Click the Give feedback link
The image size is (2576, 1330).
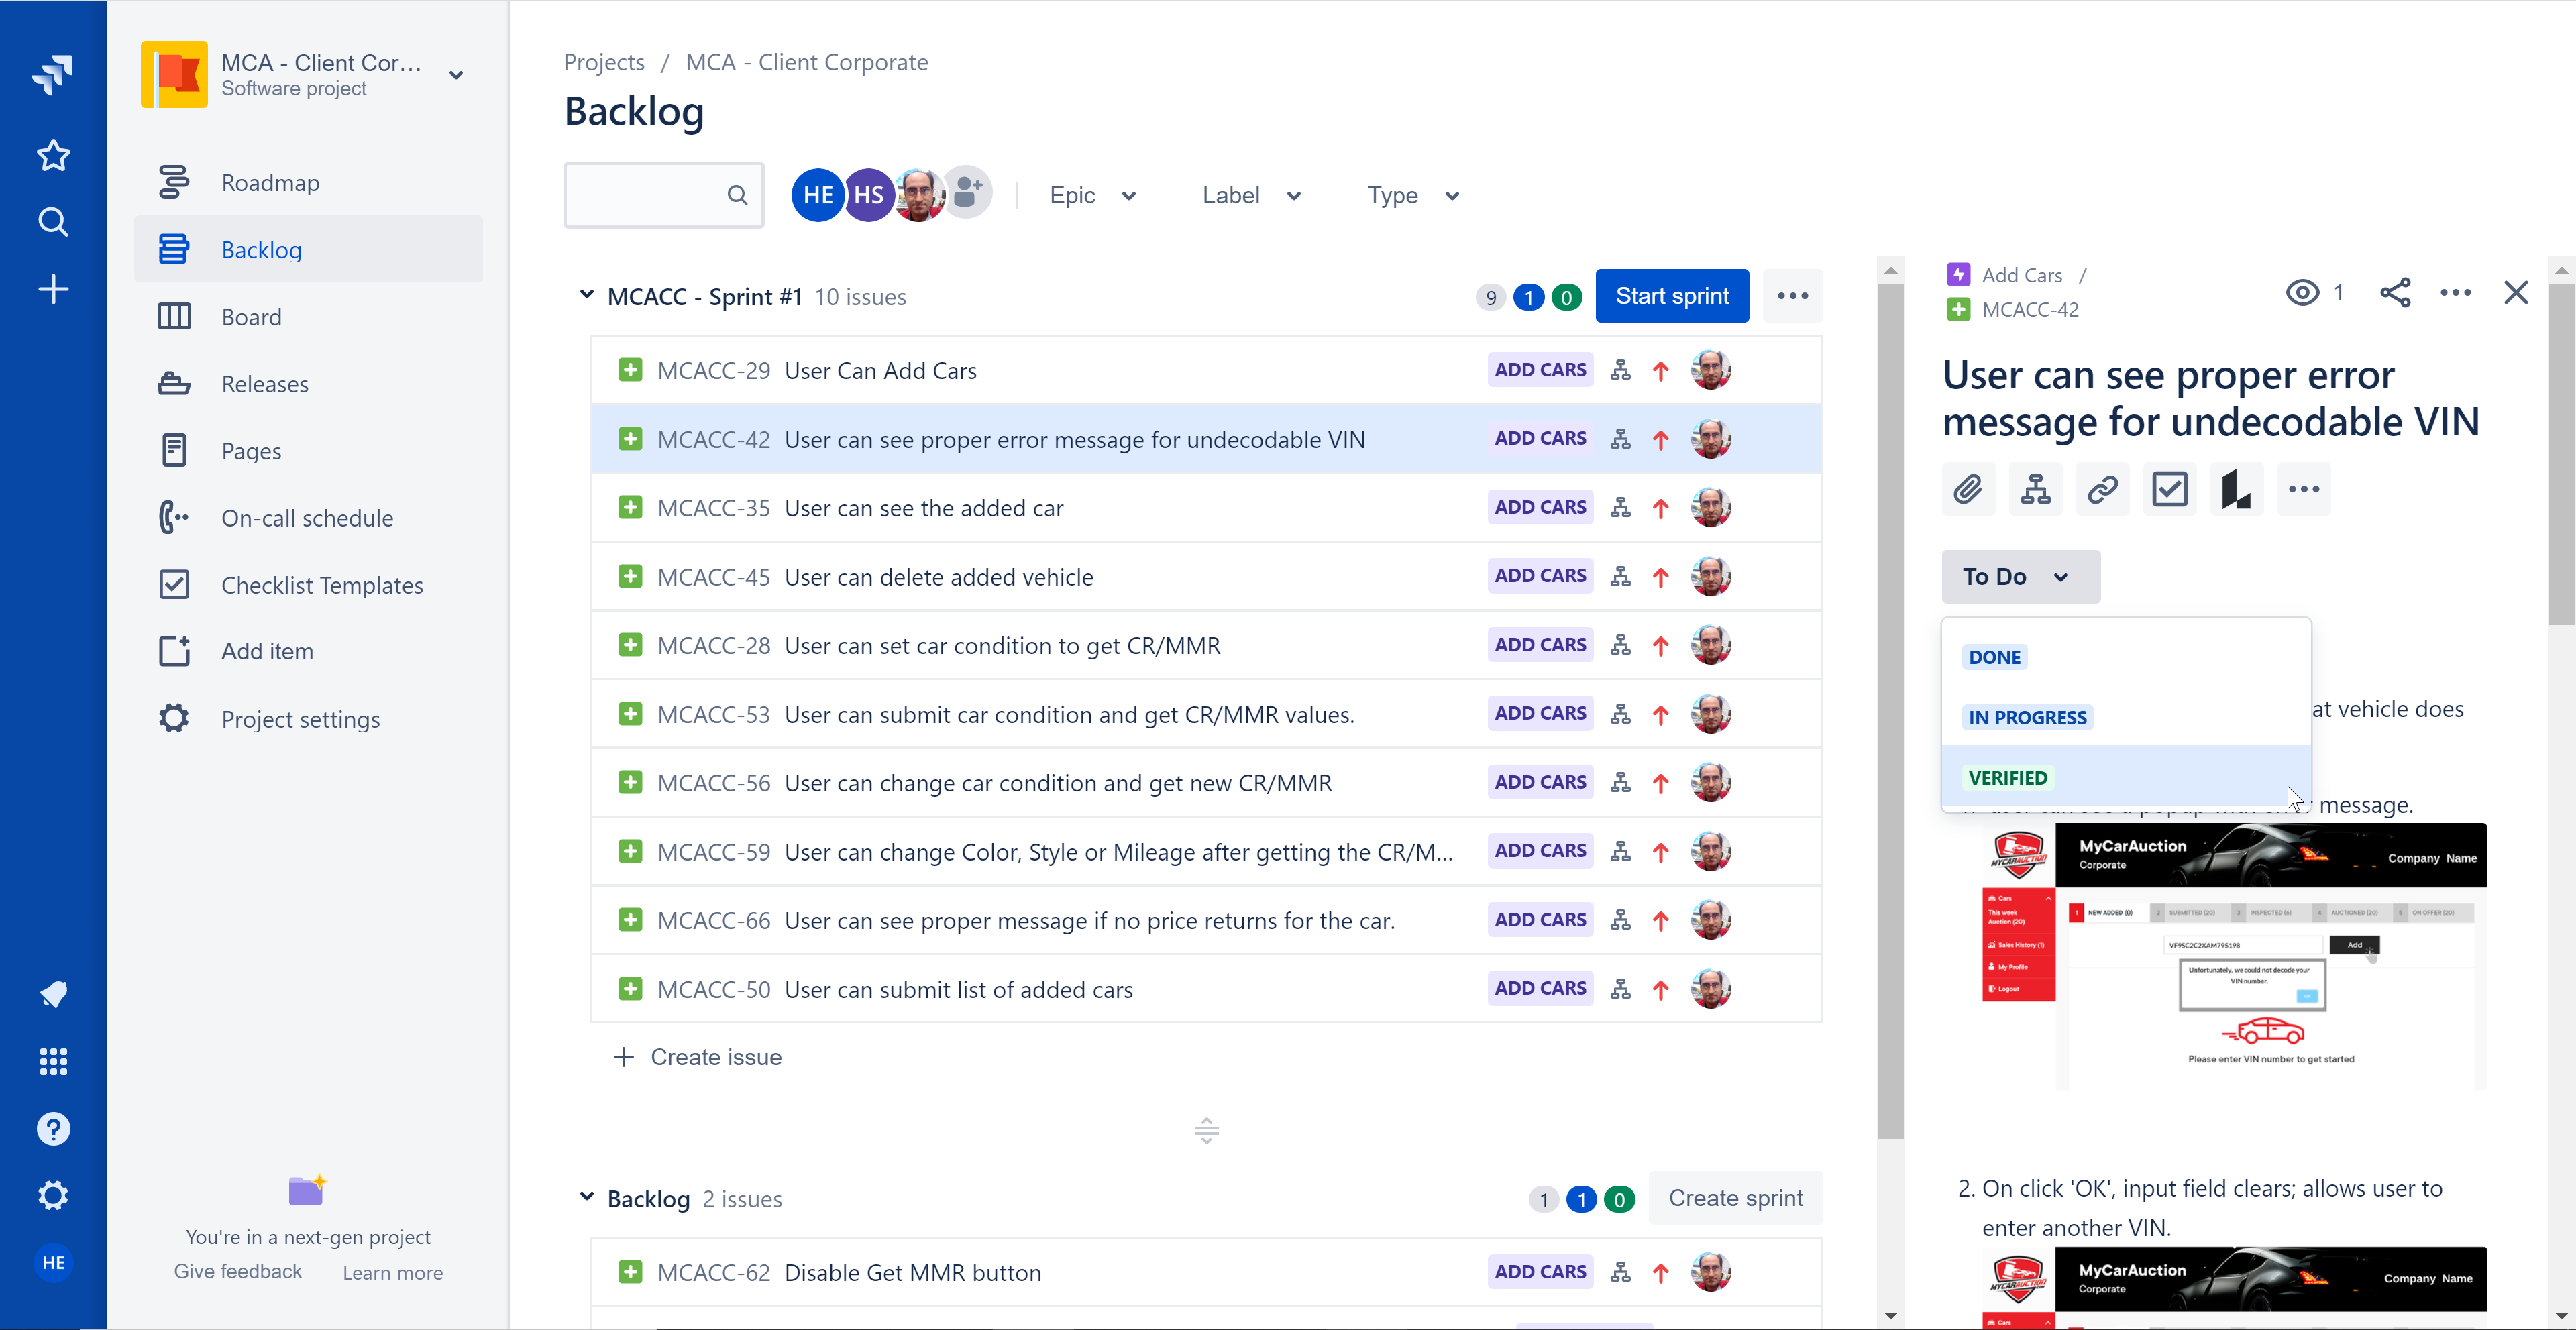click(x=237, y=1272)
